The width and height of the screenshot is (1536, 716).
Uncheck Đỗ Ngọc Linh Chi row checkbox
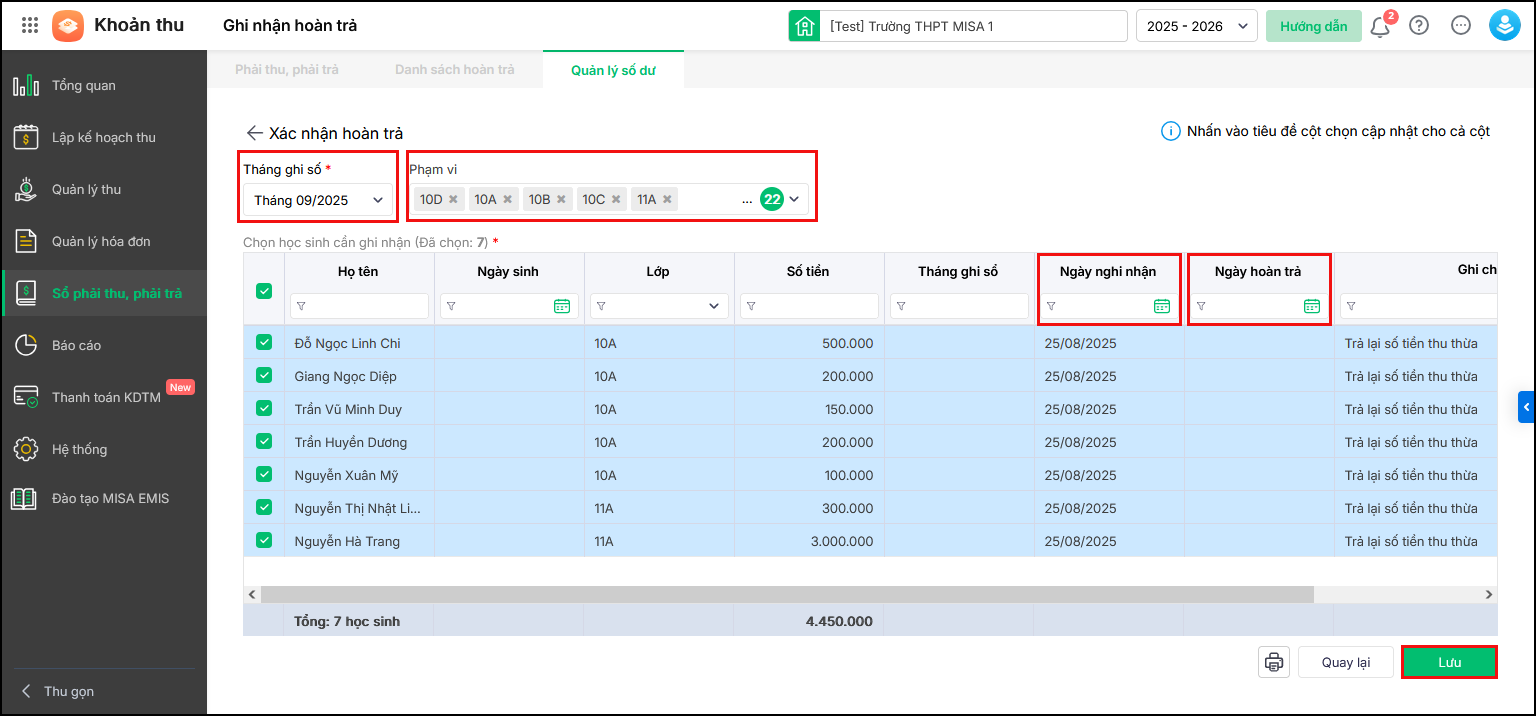[x=264, y=342]
